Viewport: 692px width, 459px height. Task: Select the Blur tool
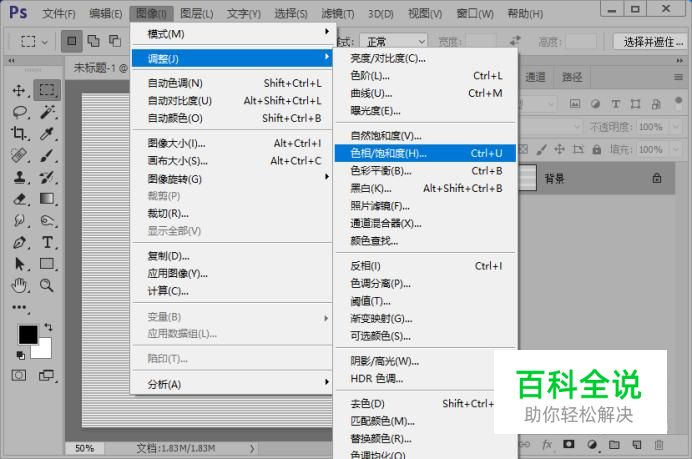[x=19, y=220]
